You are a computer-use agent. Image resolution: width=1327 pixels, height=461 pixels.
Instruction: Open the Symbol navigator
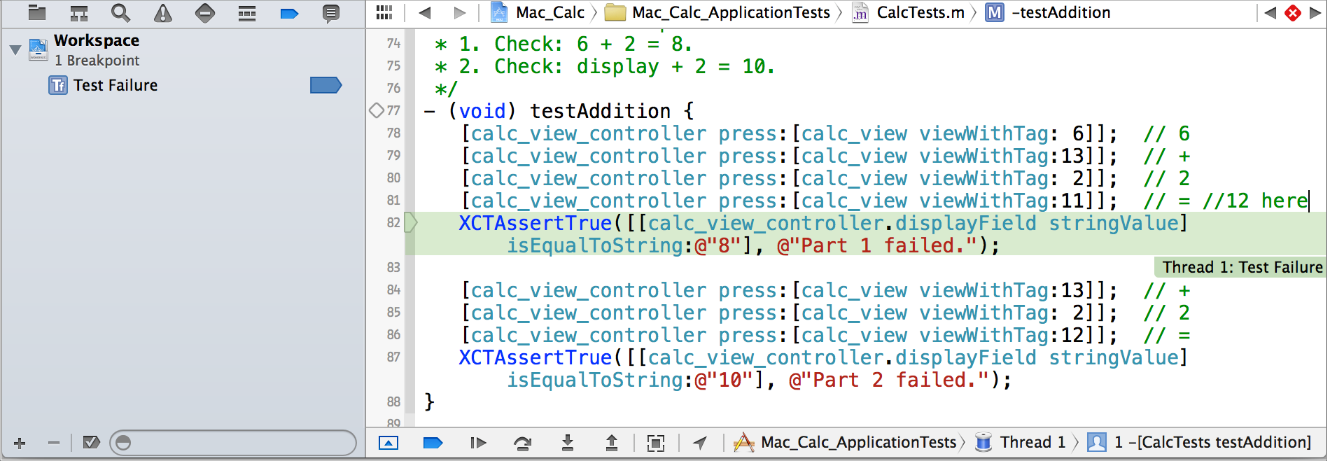pos(79,13)
